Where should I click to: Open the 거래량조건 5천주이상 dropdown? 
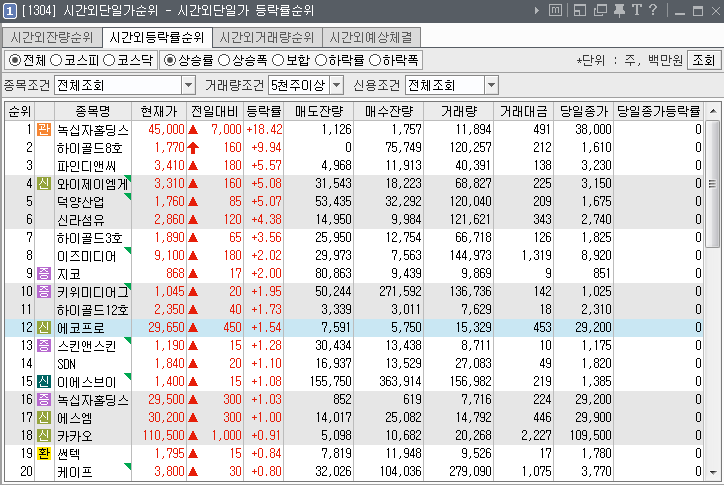(337, 85)
